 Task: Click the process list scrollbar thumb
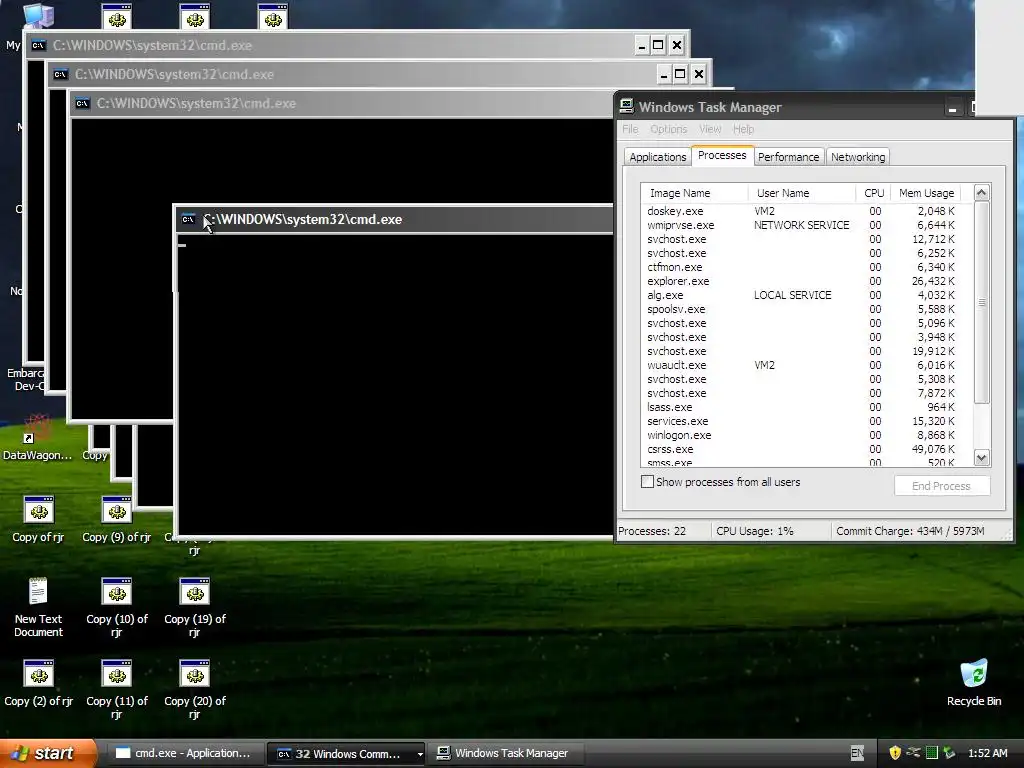[x=981, y=302]
